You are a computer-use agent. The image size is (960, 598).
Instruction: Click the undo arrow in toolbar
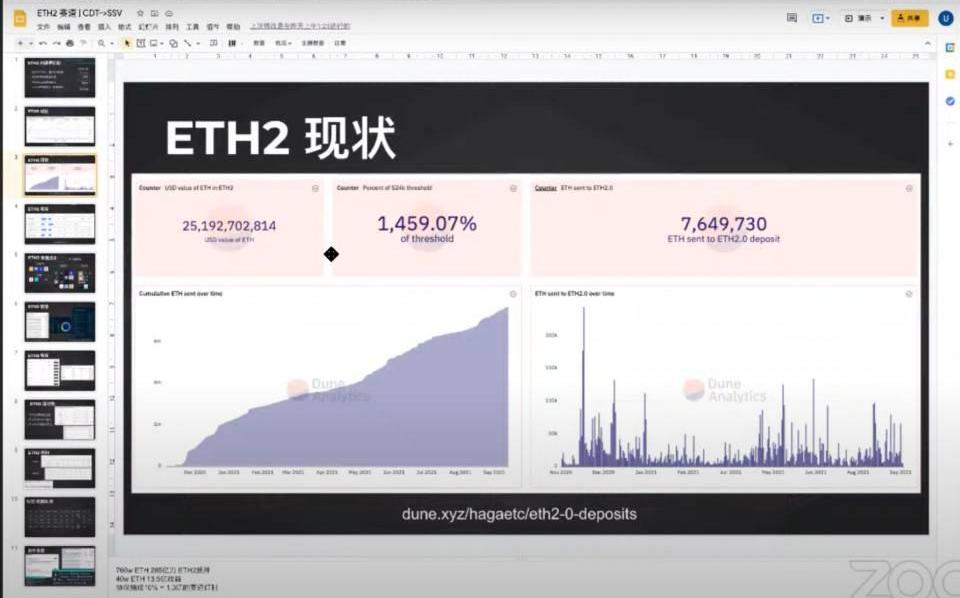42,44
